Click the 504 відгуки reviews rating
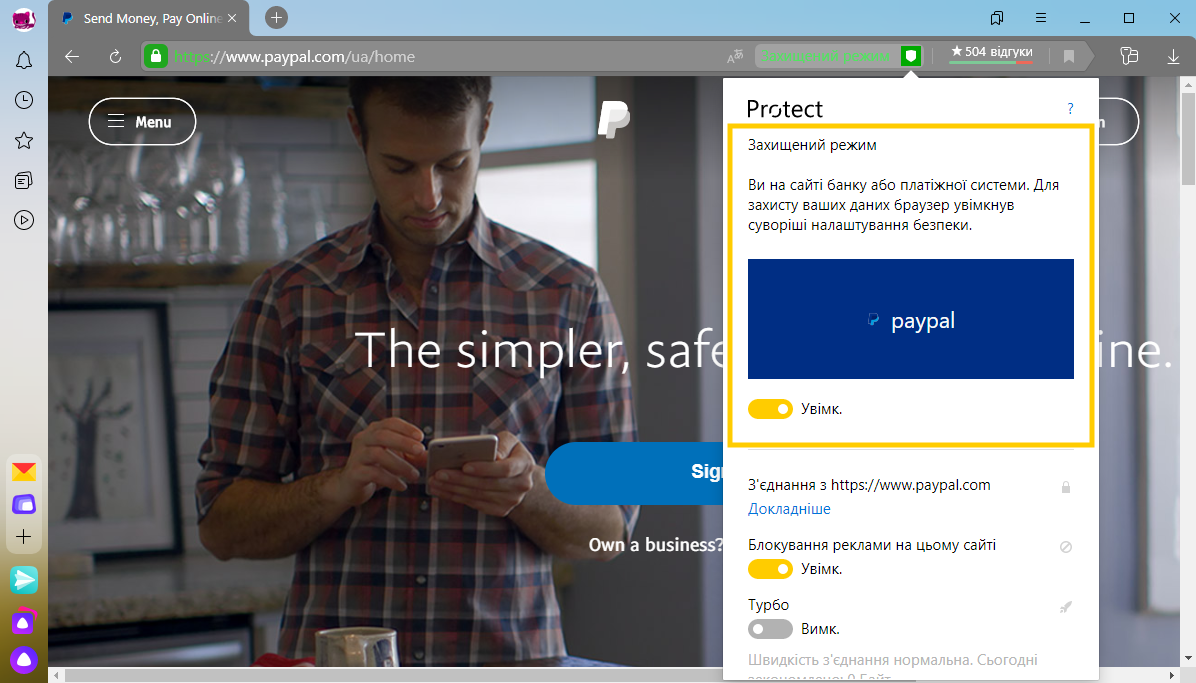This screenshot has width=1196, height=683. click(x=992, y=53)
